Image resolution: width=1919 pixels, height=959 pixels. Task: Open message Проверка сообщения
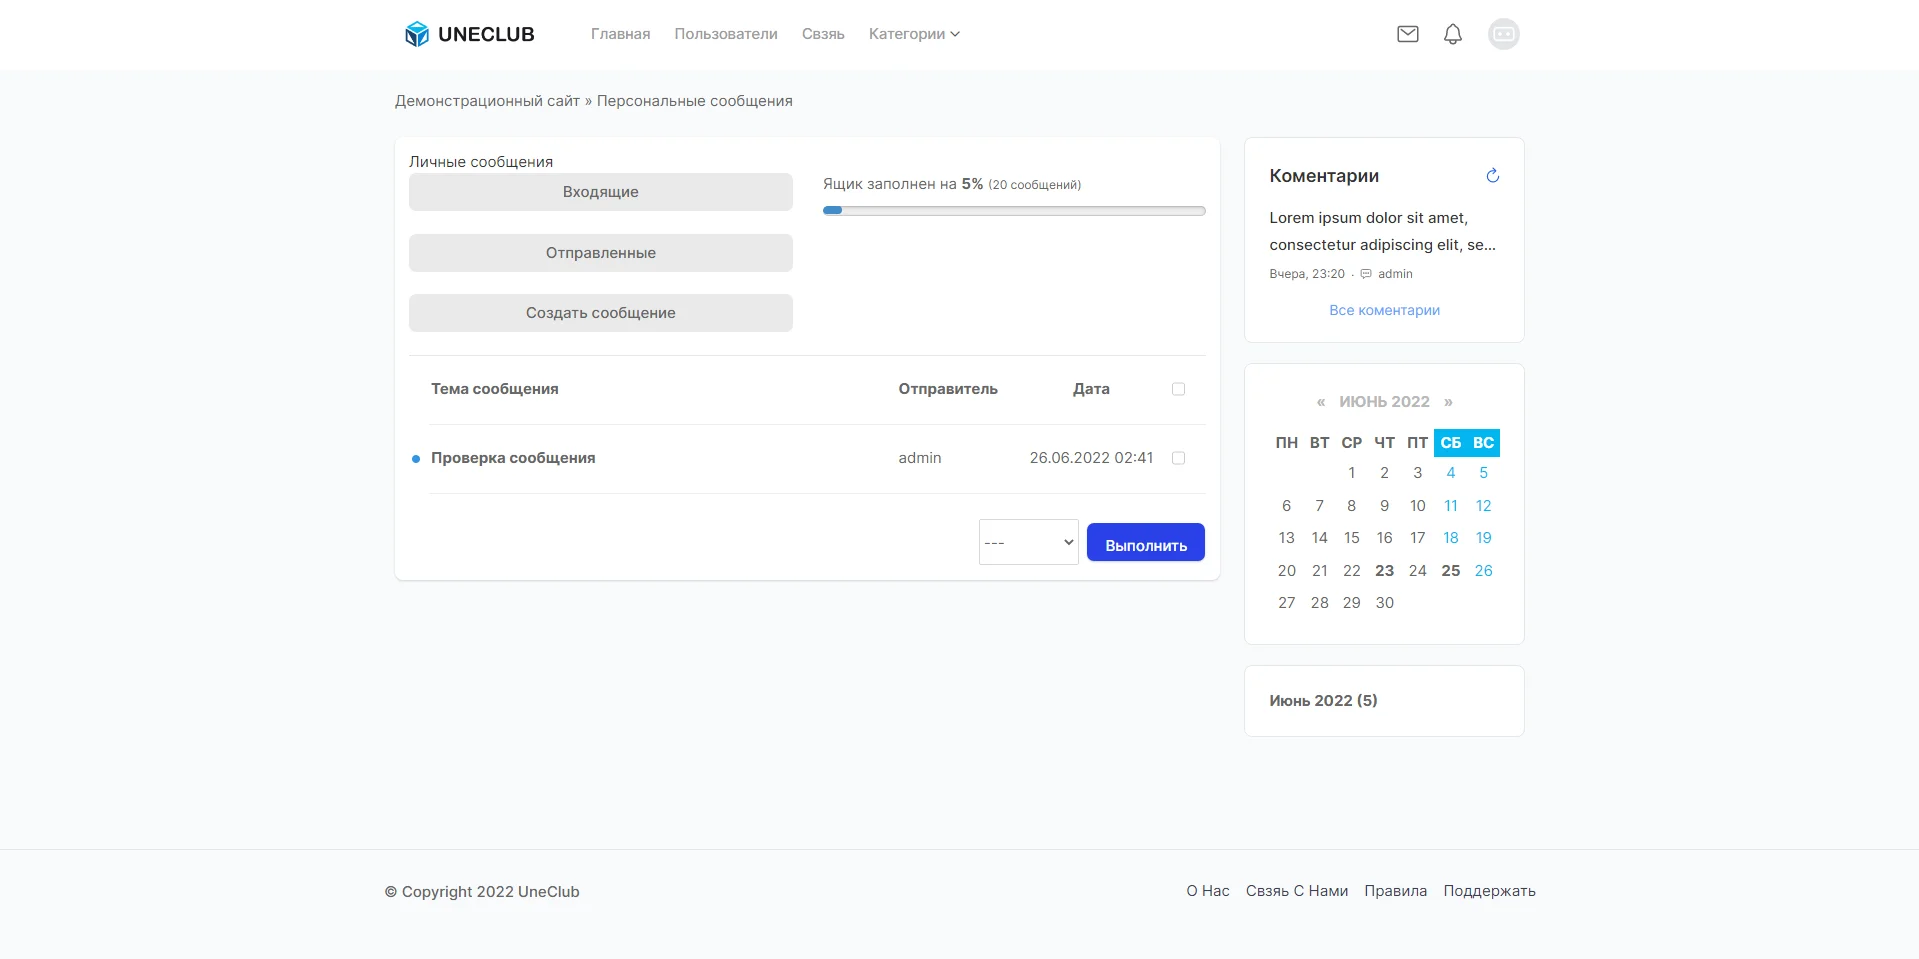tap(513, 458)
